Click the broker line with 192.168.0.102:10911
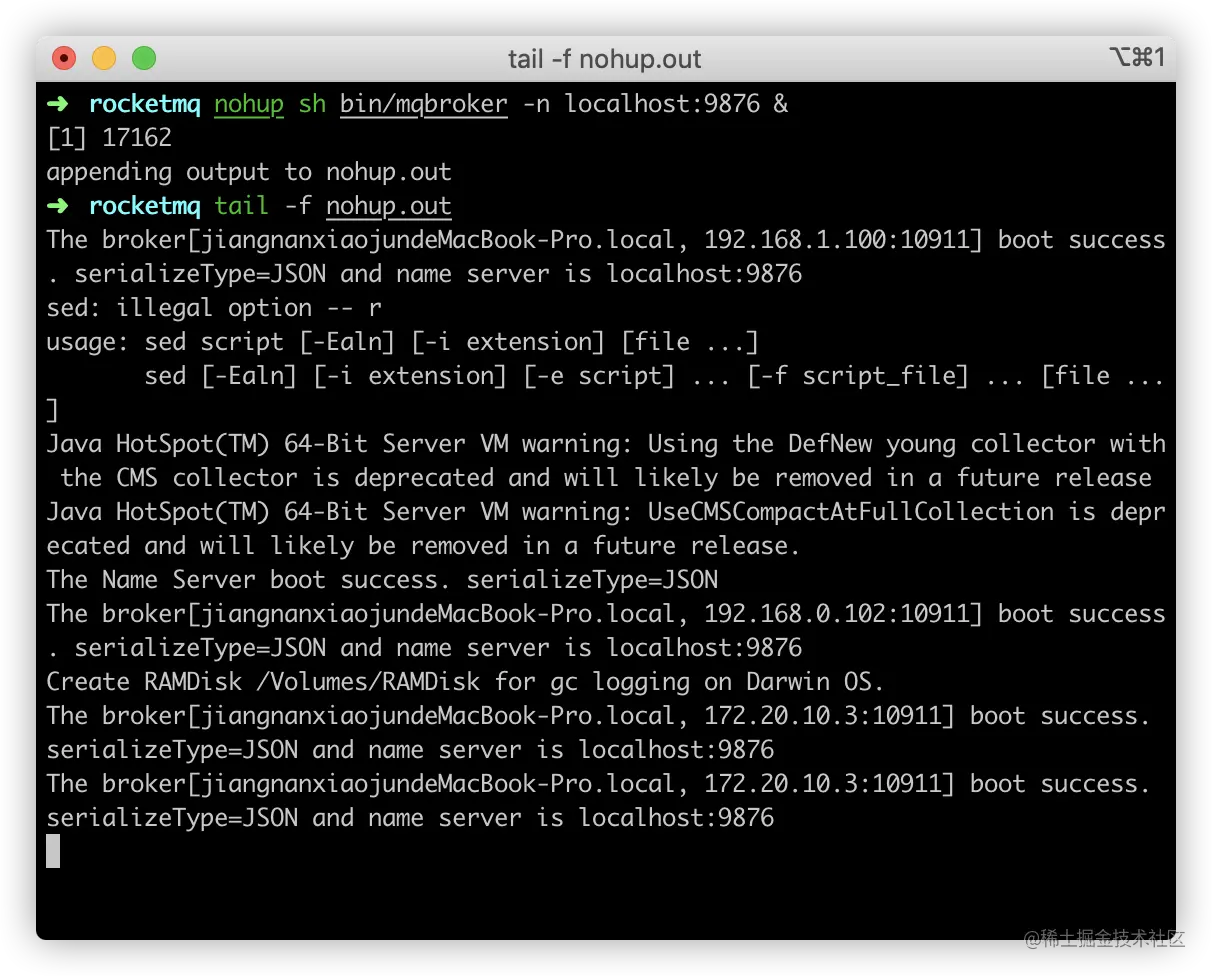 point(606,614)
